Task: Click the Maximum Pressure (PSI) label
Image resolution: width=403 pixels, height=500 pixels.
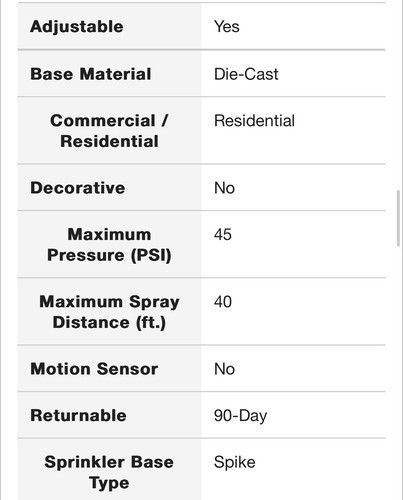Action: (109, 245)
